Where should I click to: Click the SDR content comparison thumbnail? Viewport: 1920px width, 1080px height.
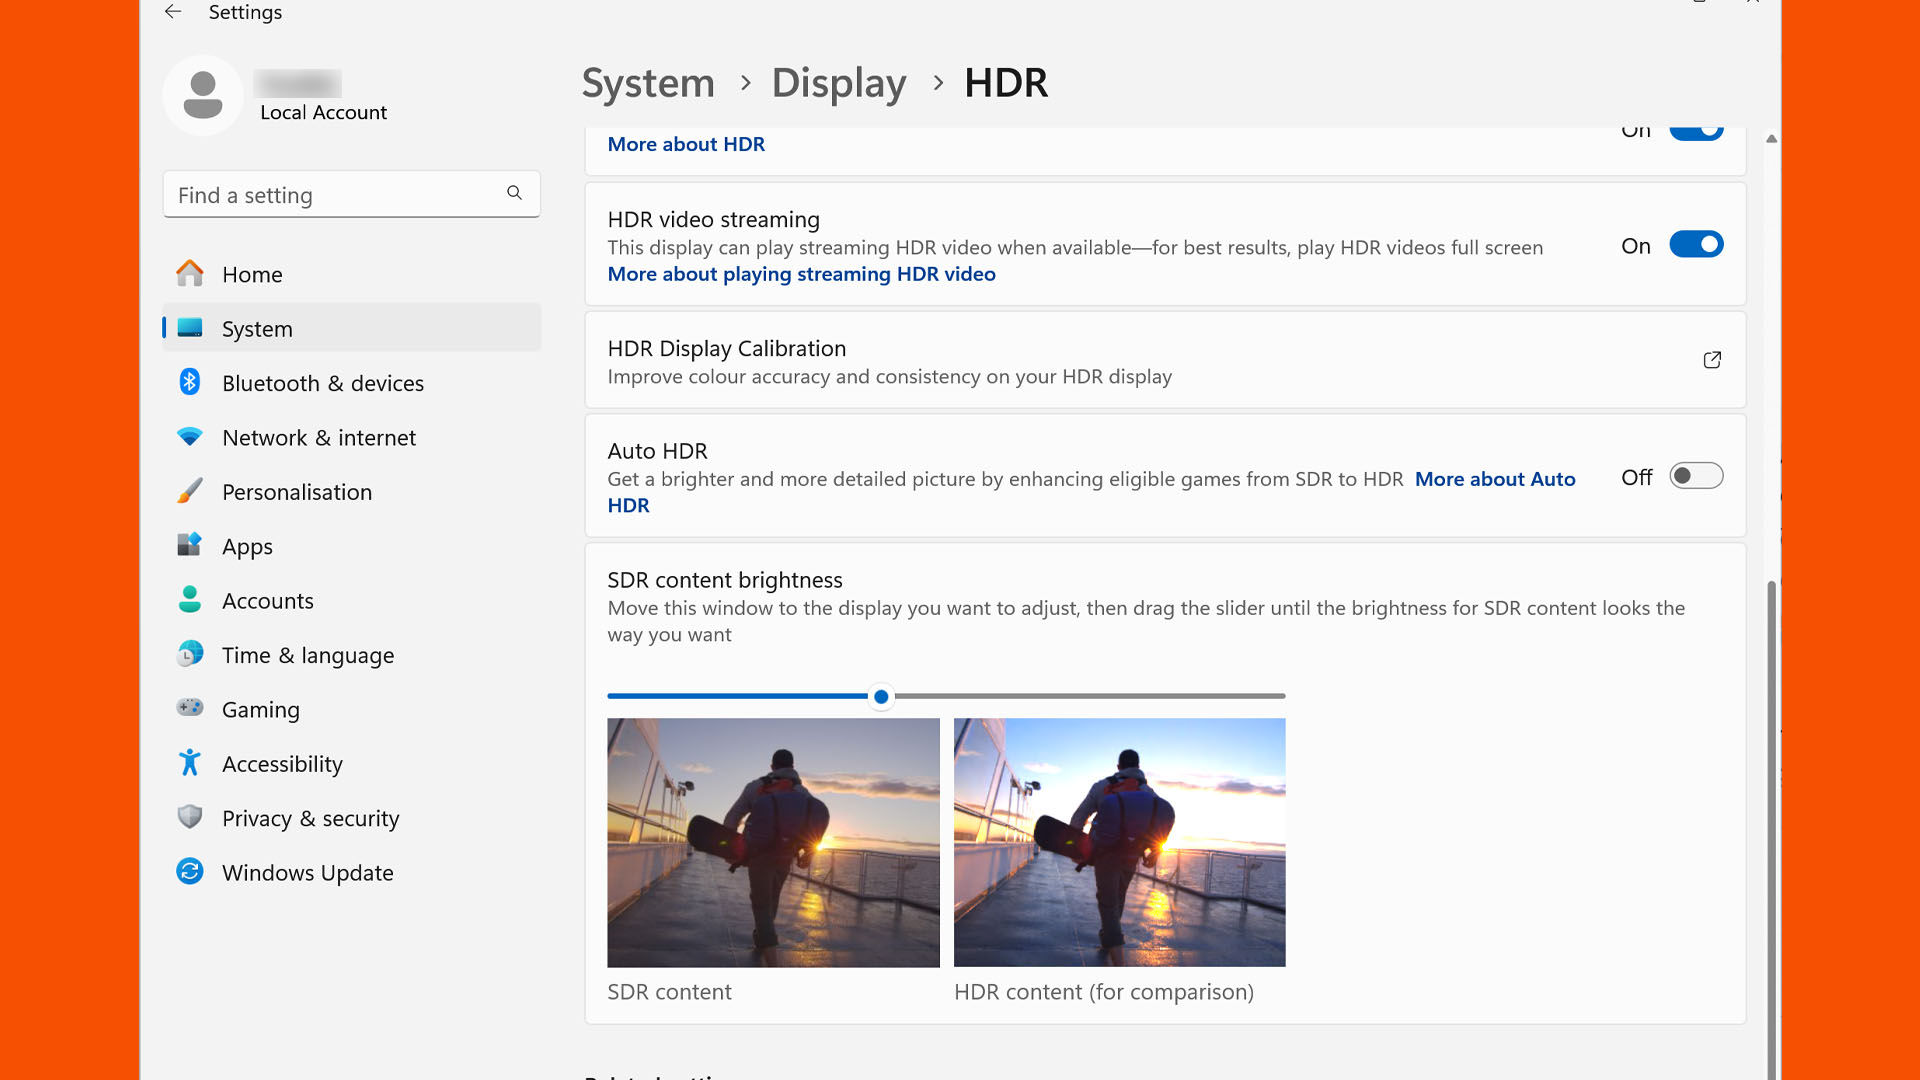(773, 841)
